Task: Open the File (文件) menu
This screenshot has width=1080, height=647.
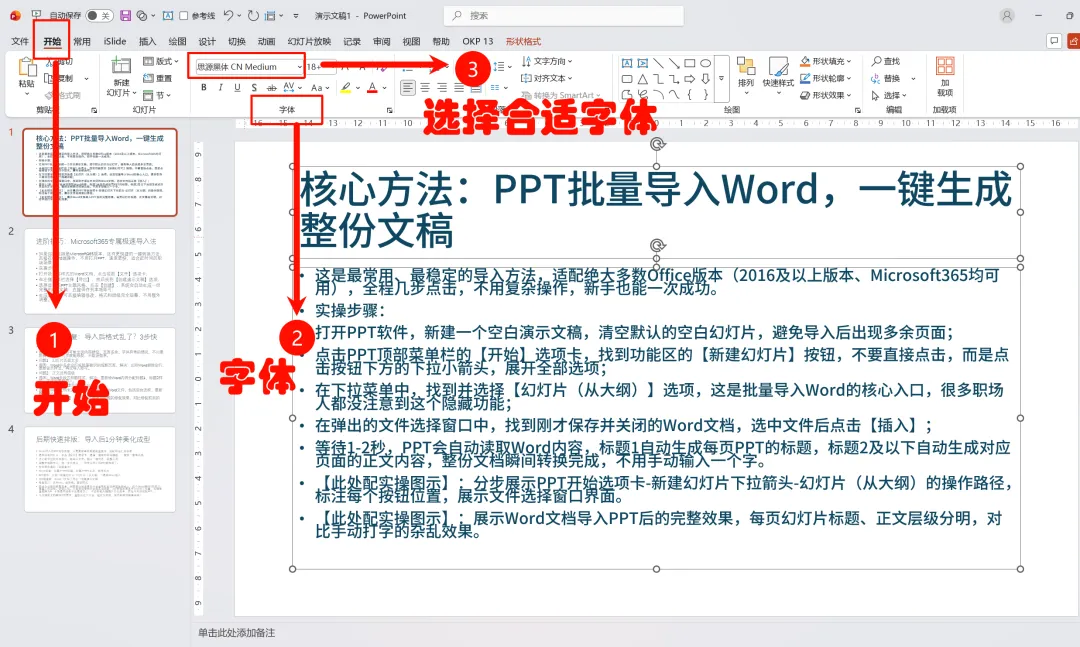Action: pyautogui.click(x=20, y=41)
